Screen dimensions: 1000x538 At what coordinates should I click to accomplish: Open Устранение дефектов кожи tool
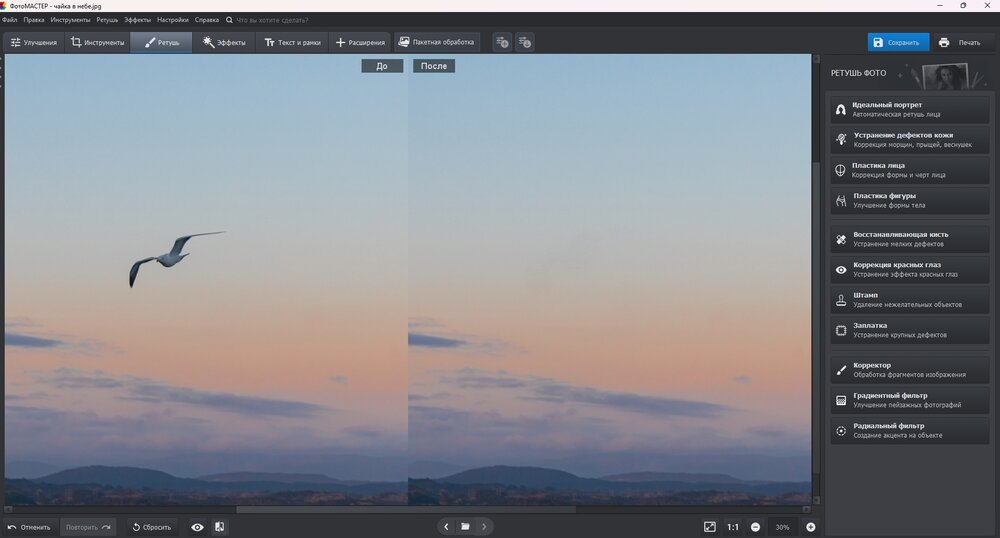(909, 140)
